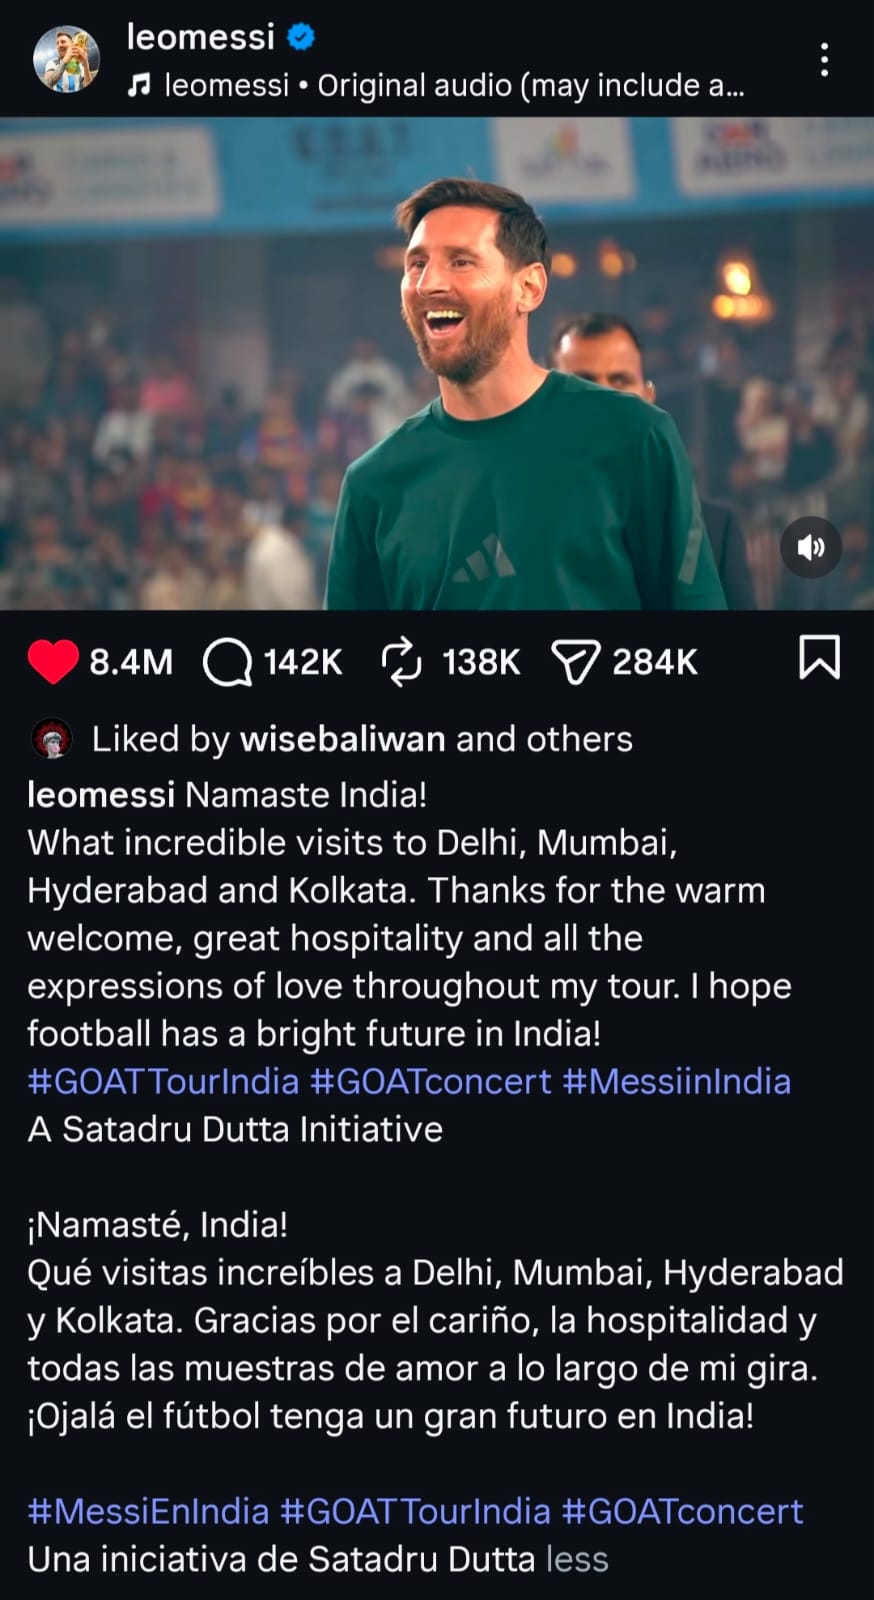Image resolution: width=874 pixels, height=1600 pixels.
Task: Open leomessi profile picture
Action: tap(67, 59)
